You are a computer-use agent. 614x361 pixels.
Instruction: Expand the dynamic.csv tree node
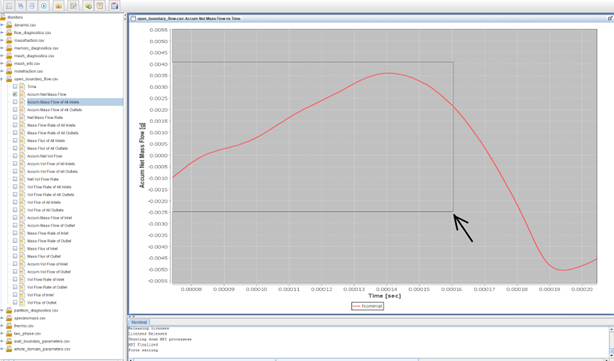2,25
